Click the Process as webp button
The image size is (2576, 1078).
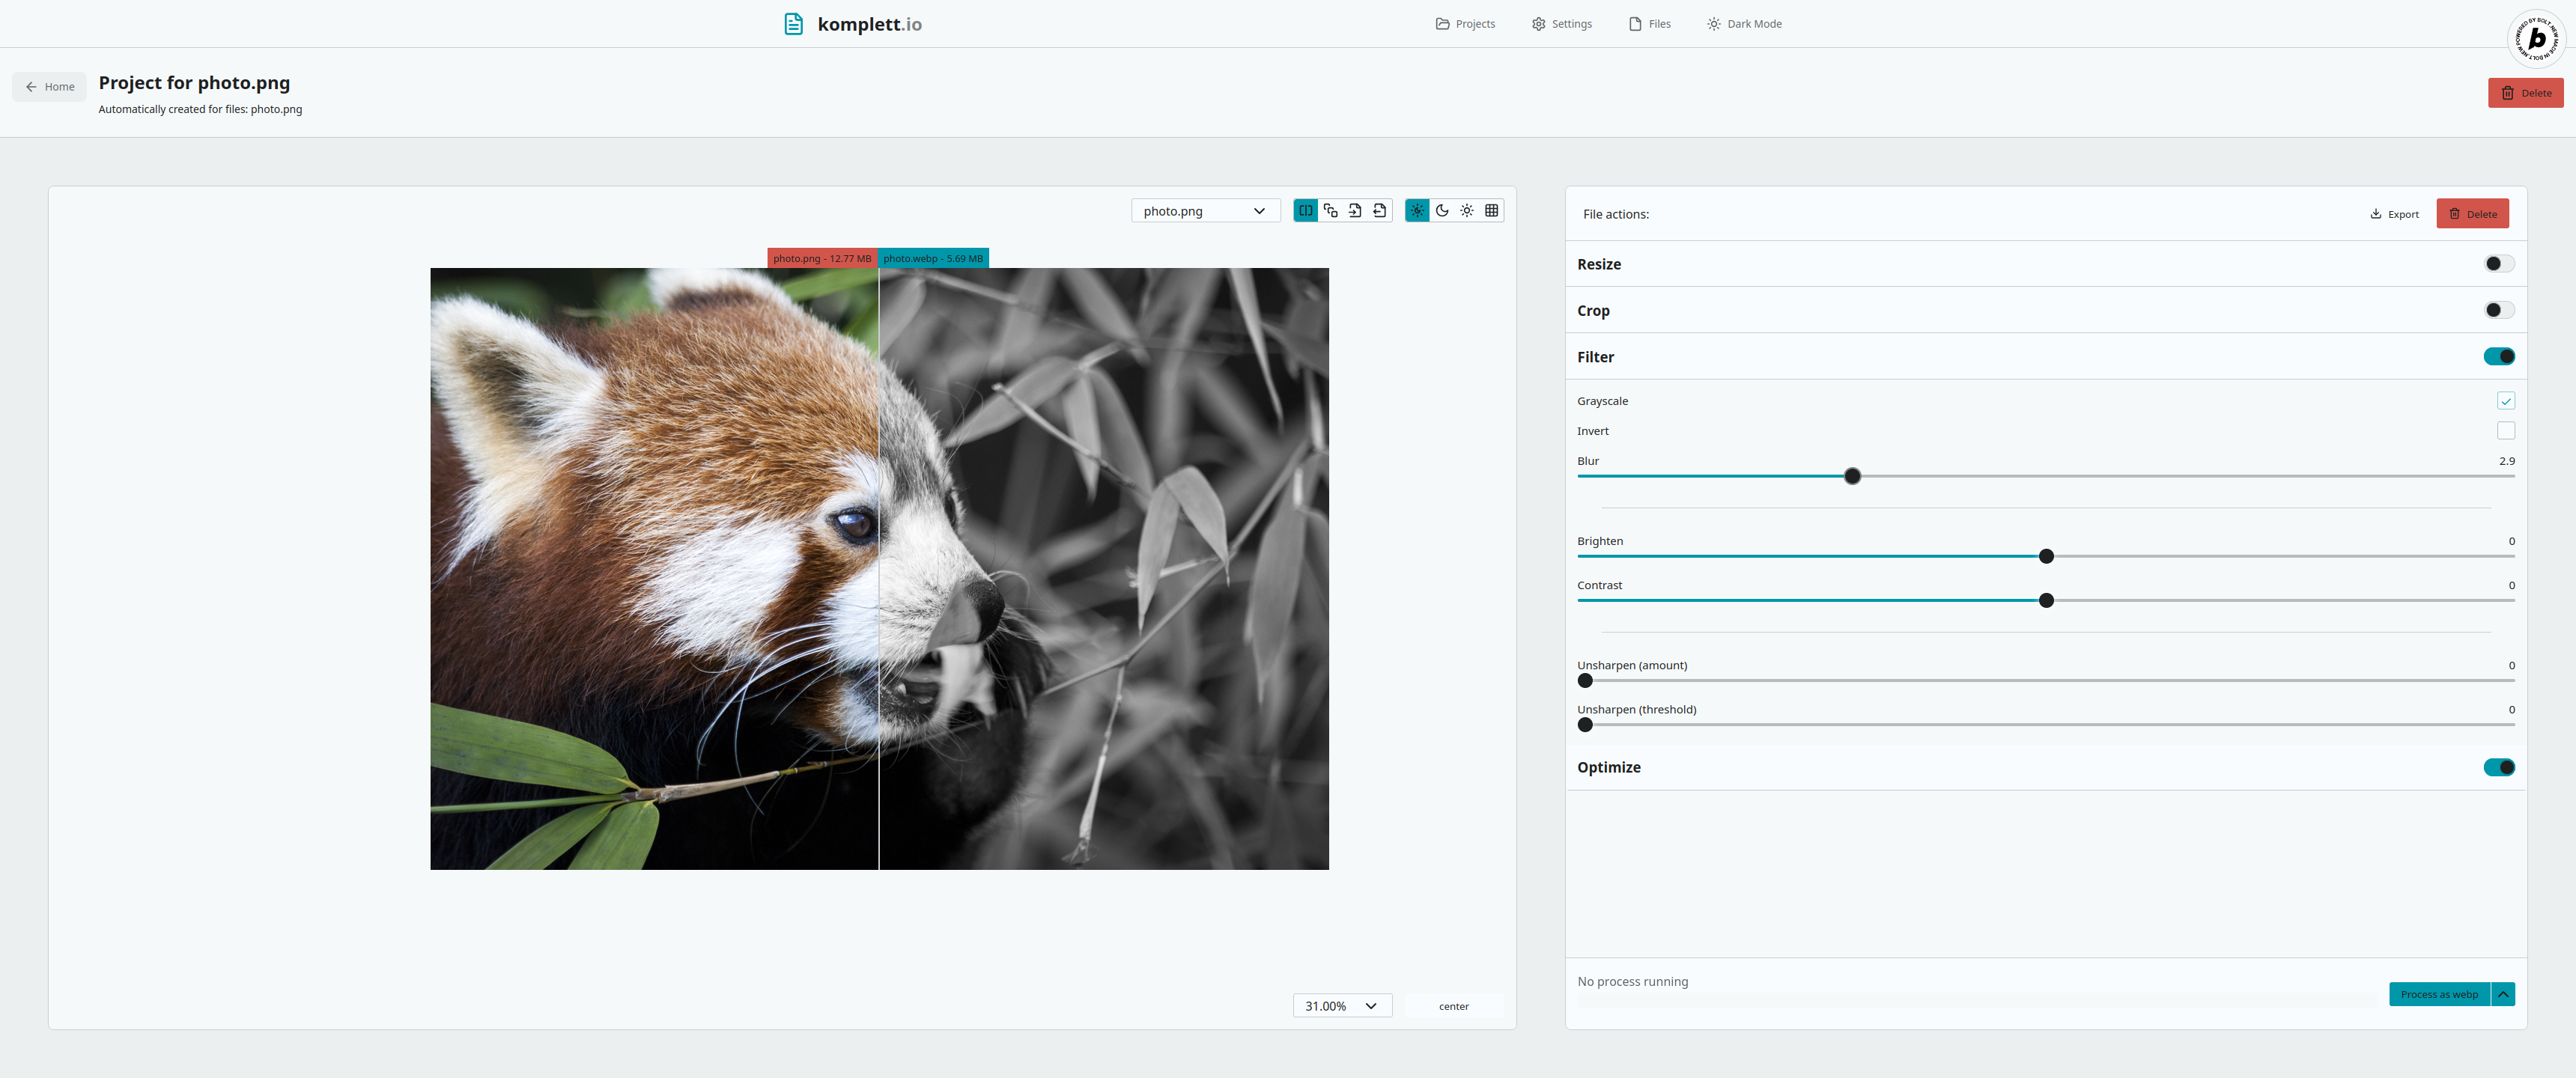pos(2438,994)
